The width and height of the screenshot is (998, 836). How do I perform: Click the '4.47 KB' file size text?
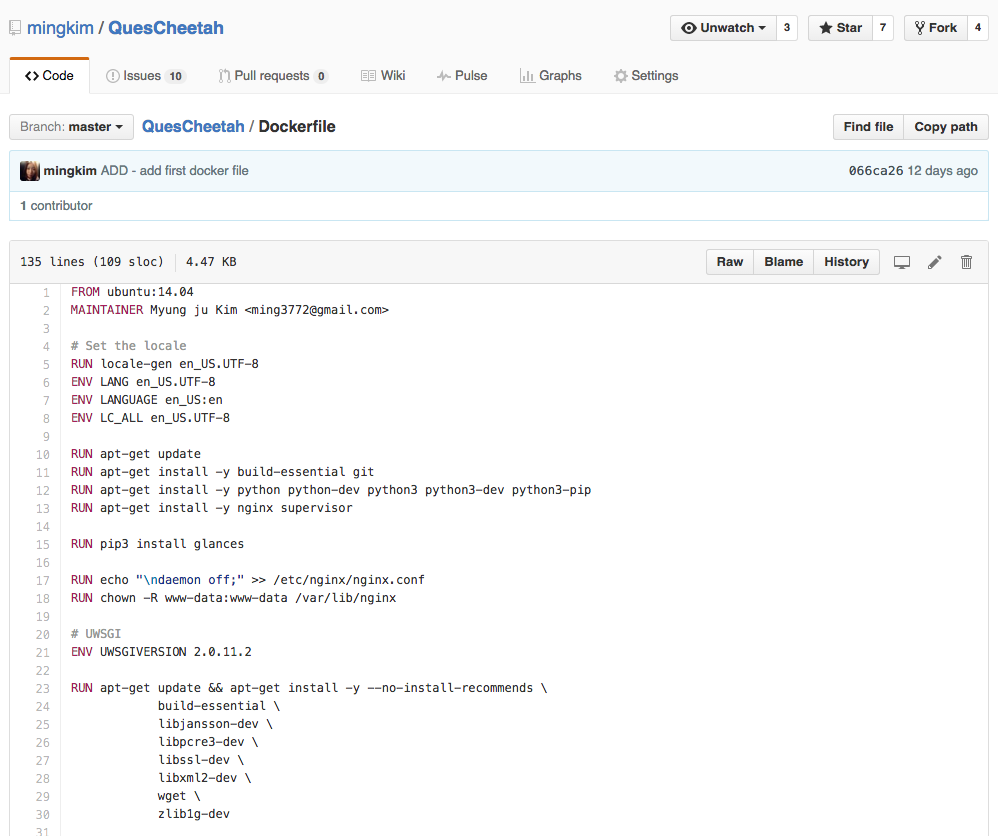click(x=211, y=262)
